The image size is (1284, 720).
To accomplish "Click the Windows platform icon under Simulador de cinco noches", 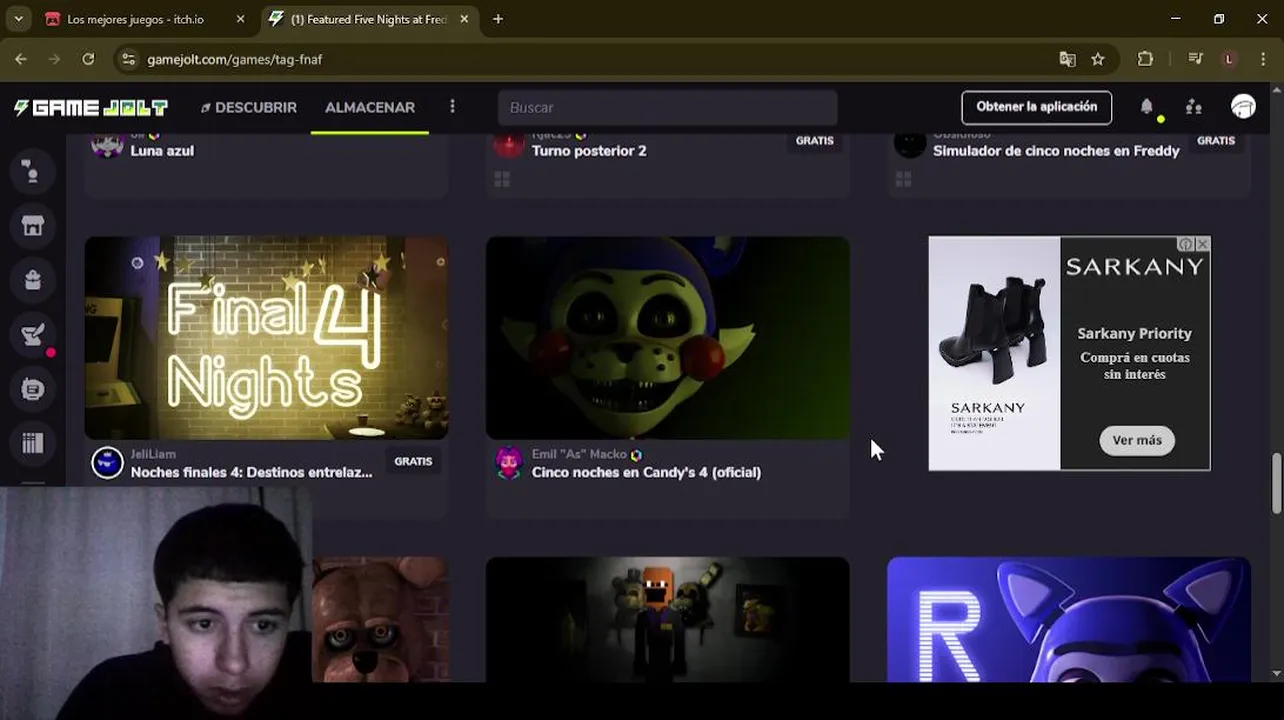I will tap(903, 179).
